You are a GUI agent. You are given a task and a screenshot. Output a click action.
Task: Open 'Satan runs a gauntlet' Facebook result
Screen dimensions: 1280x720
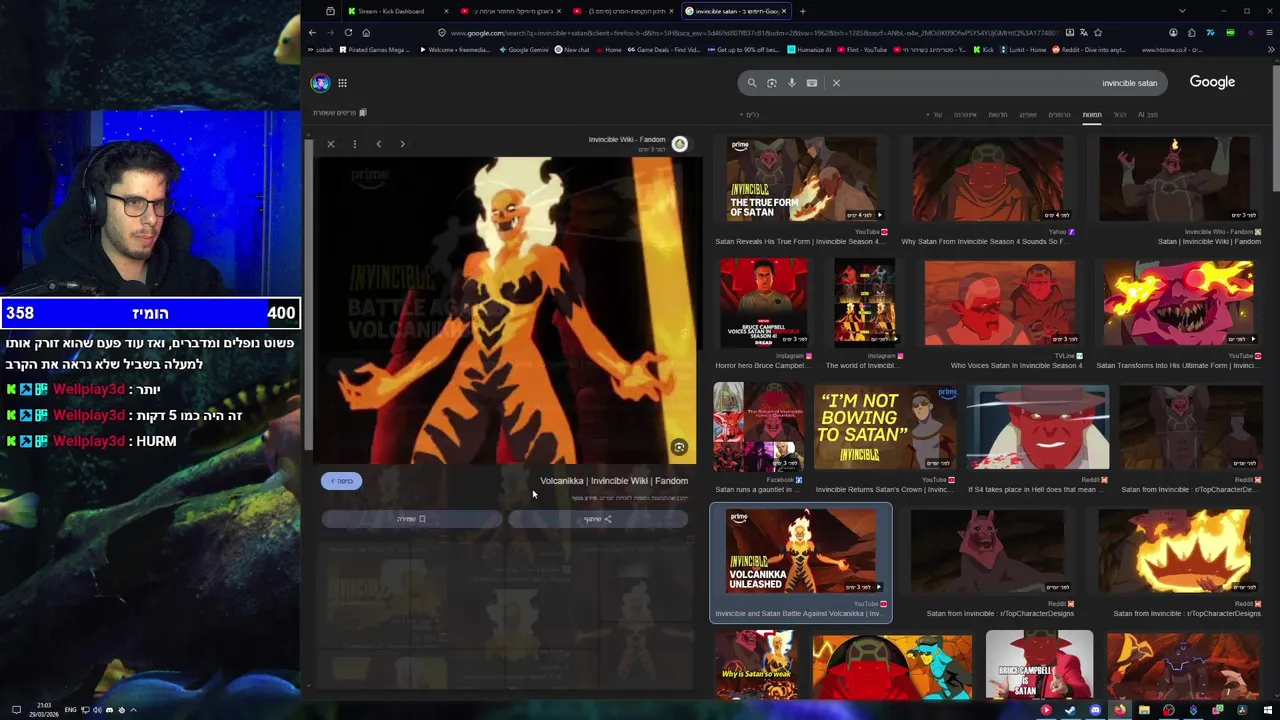click(758, 489)
